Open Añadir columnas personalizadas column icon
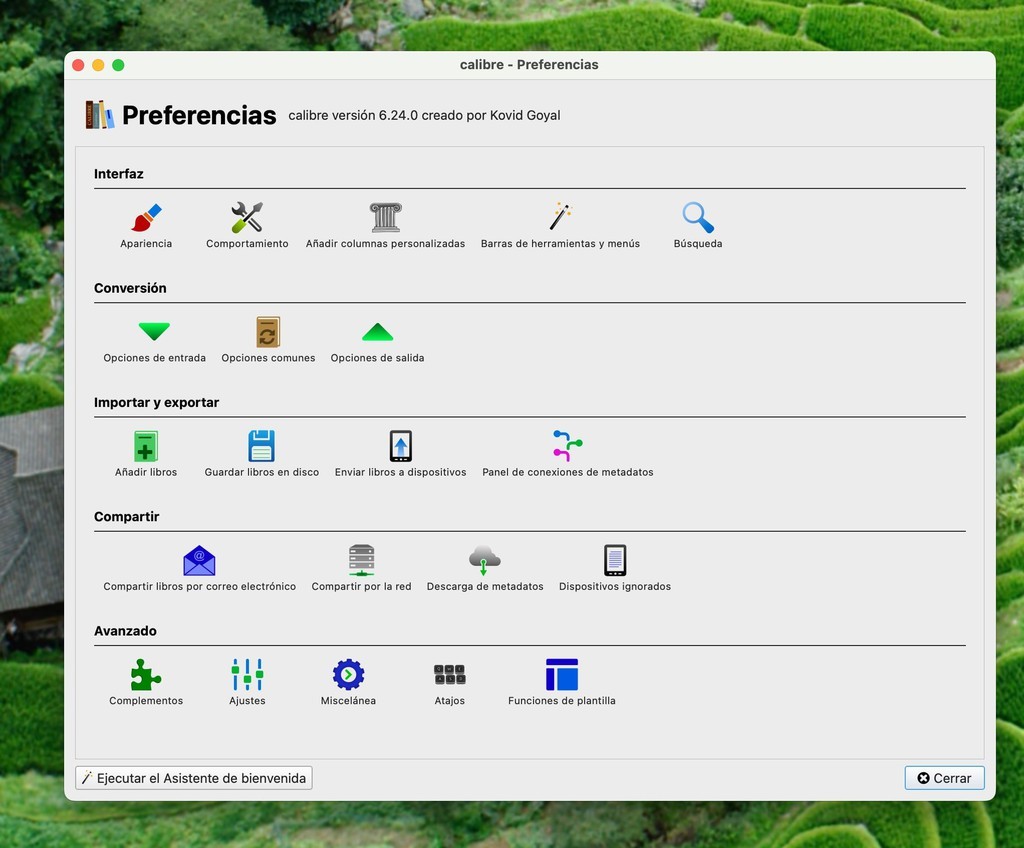Image resolution: width=1024 pixels, height=848 pixels. [x=385, y=218]
